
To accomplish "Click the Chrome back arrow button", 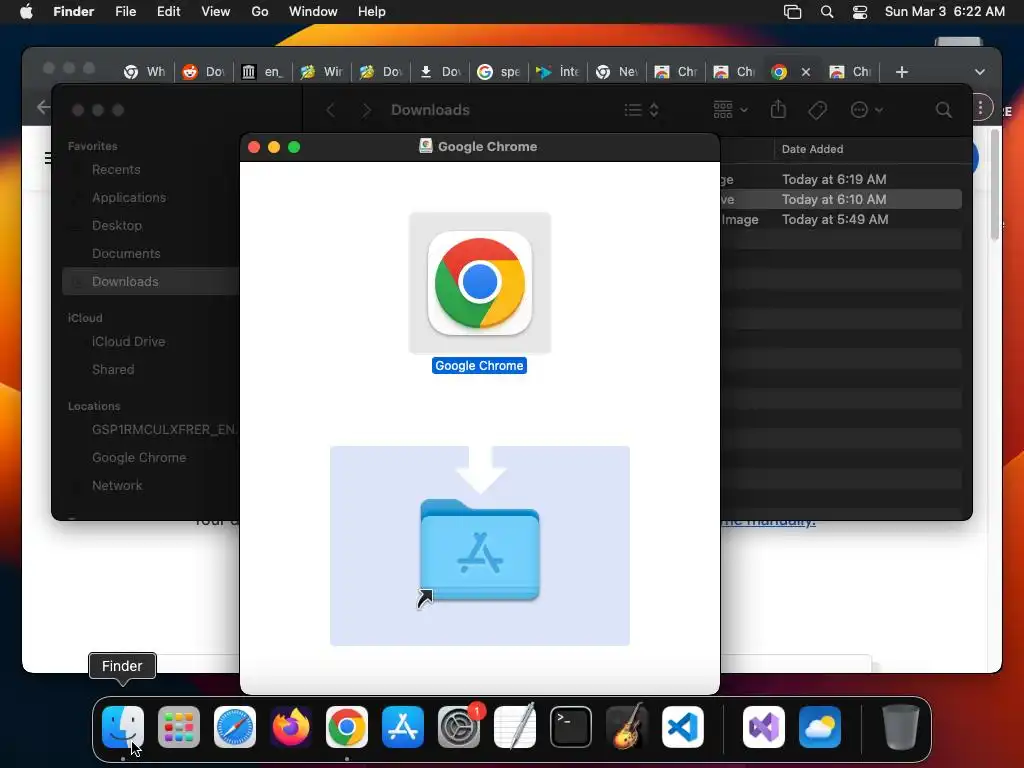I will (43, 107).
